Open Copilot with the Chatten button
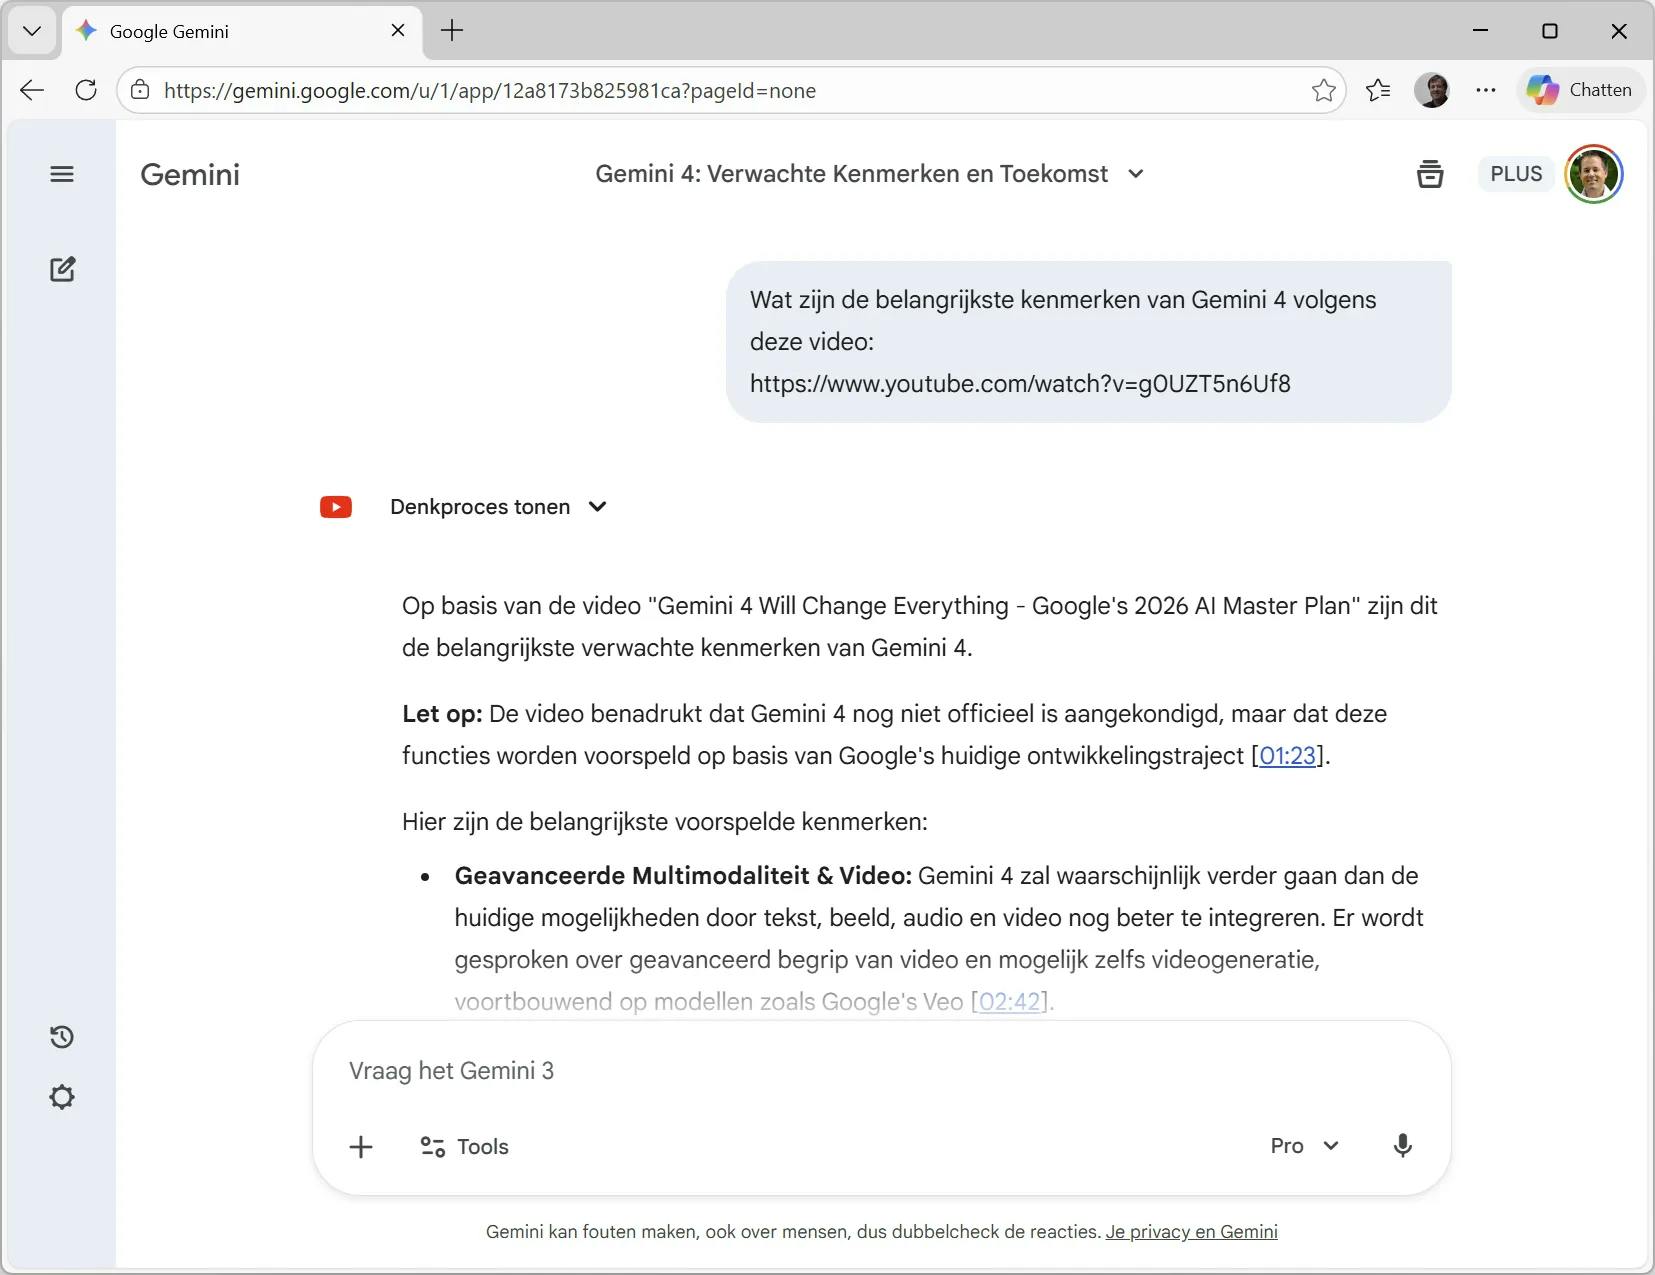Screen dimensions: 1655x1275 (x=1580, y=90)
